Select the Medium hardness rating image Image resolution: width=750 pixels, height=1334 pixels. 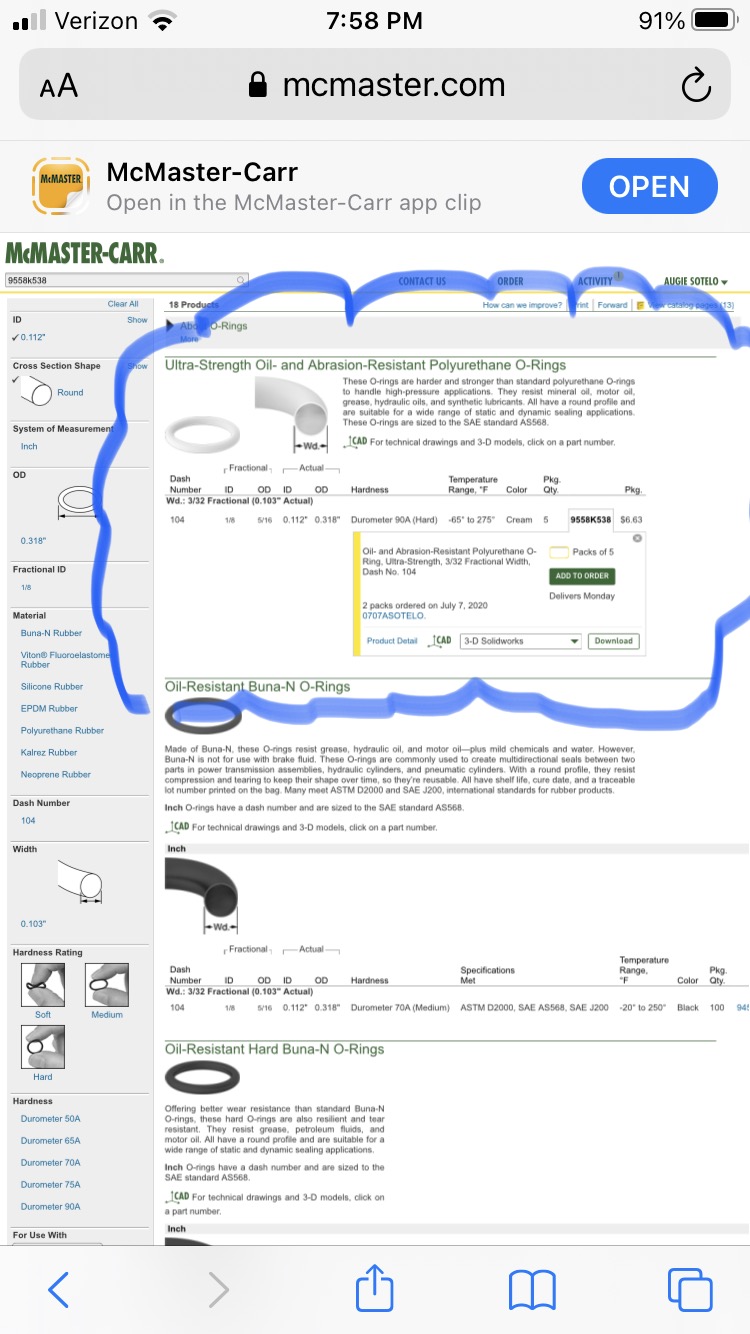pos(107,985)
